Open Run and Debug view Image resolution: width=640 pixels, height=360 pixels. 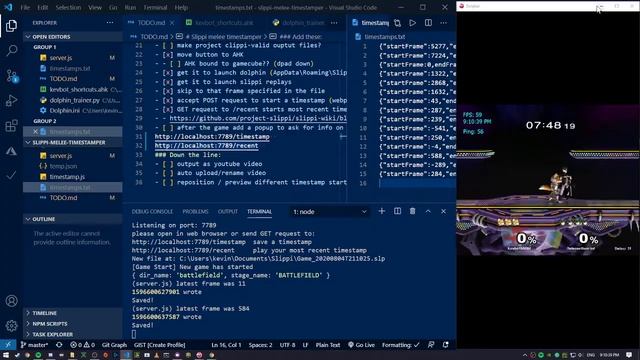point(11,100)
